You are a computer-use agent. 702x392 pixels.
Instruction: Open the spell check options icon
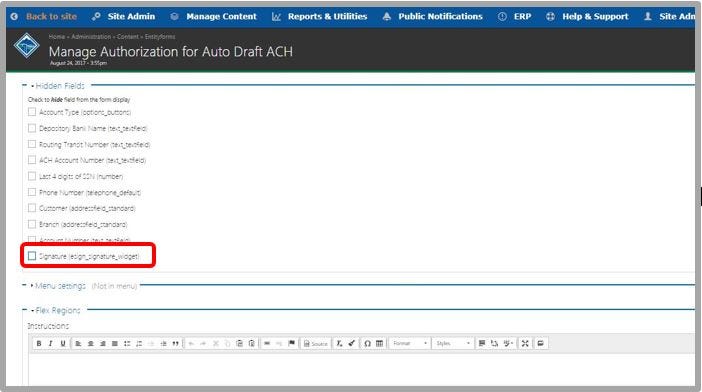[508, 343]
